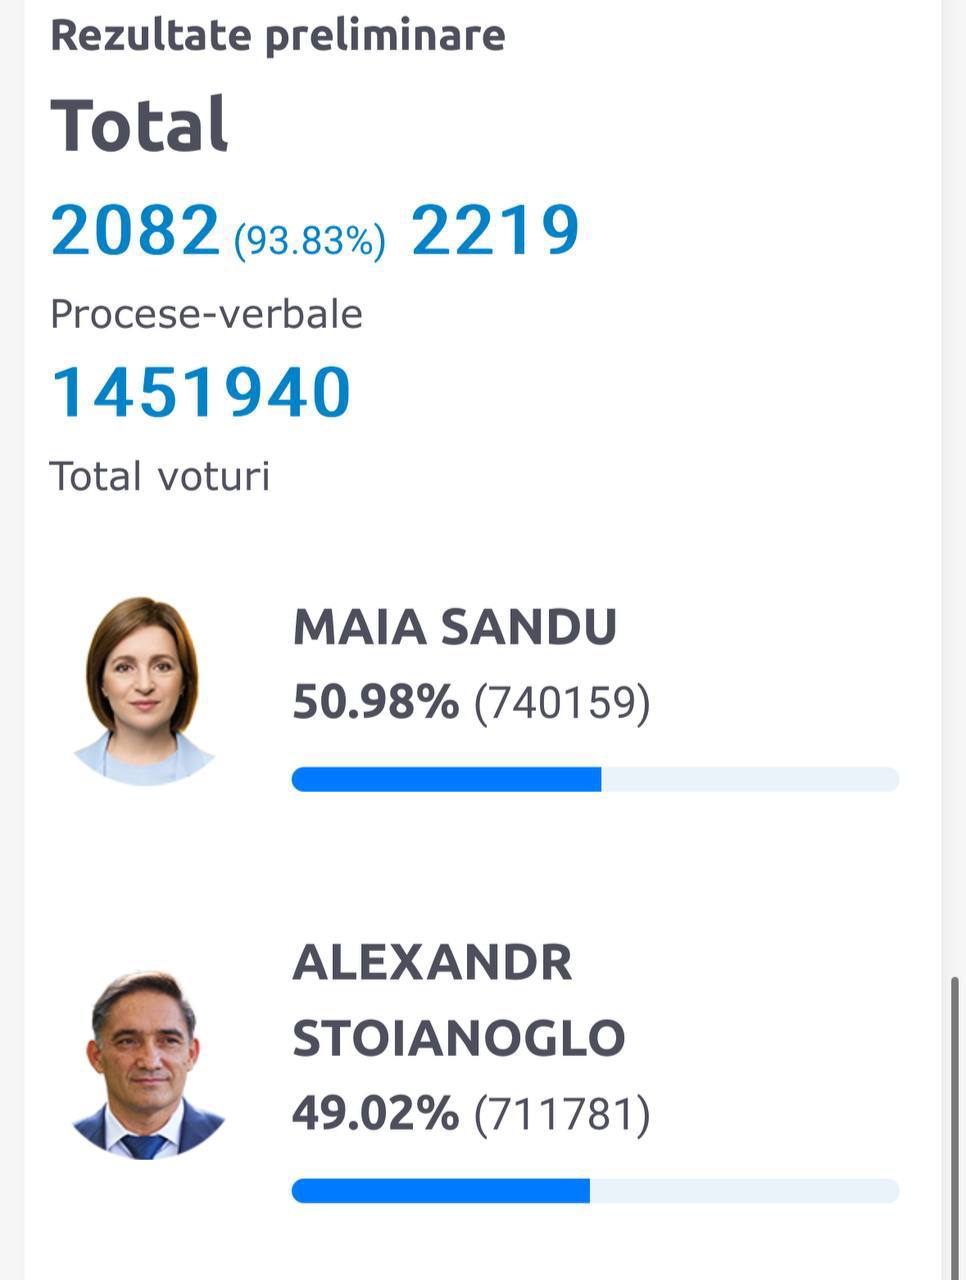Click Sandu's 50.98% vote share

375,703
